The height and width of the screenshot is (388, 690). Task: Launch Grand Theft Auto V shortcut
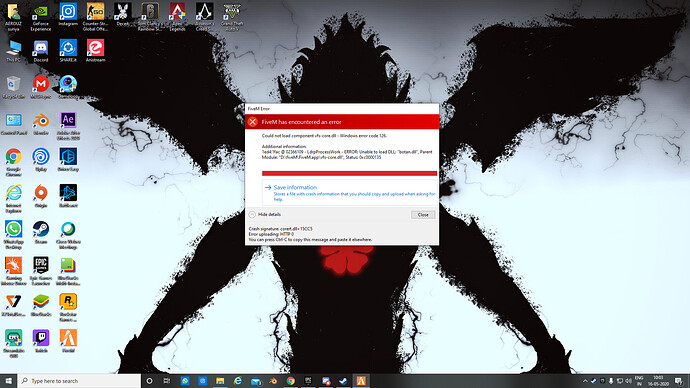click(x=232, y=15)
